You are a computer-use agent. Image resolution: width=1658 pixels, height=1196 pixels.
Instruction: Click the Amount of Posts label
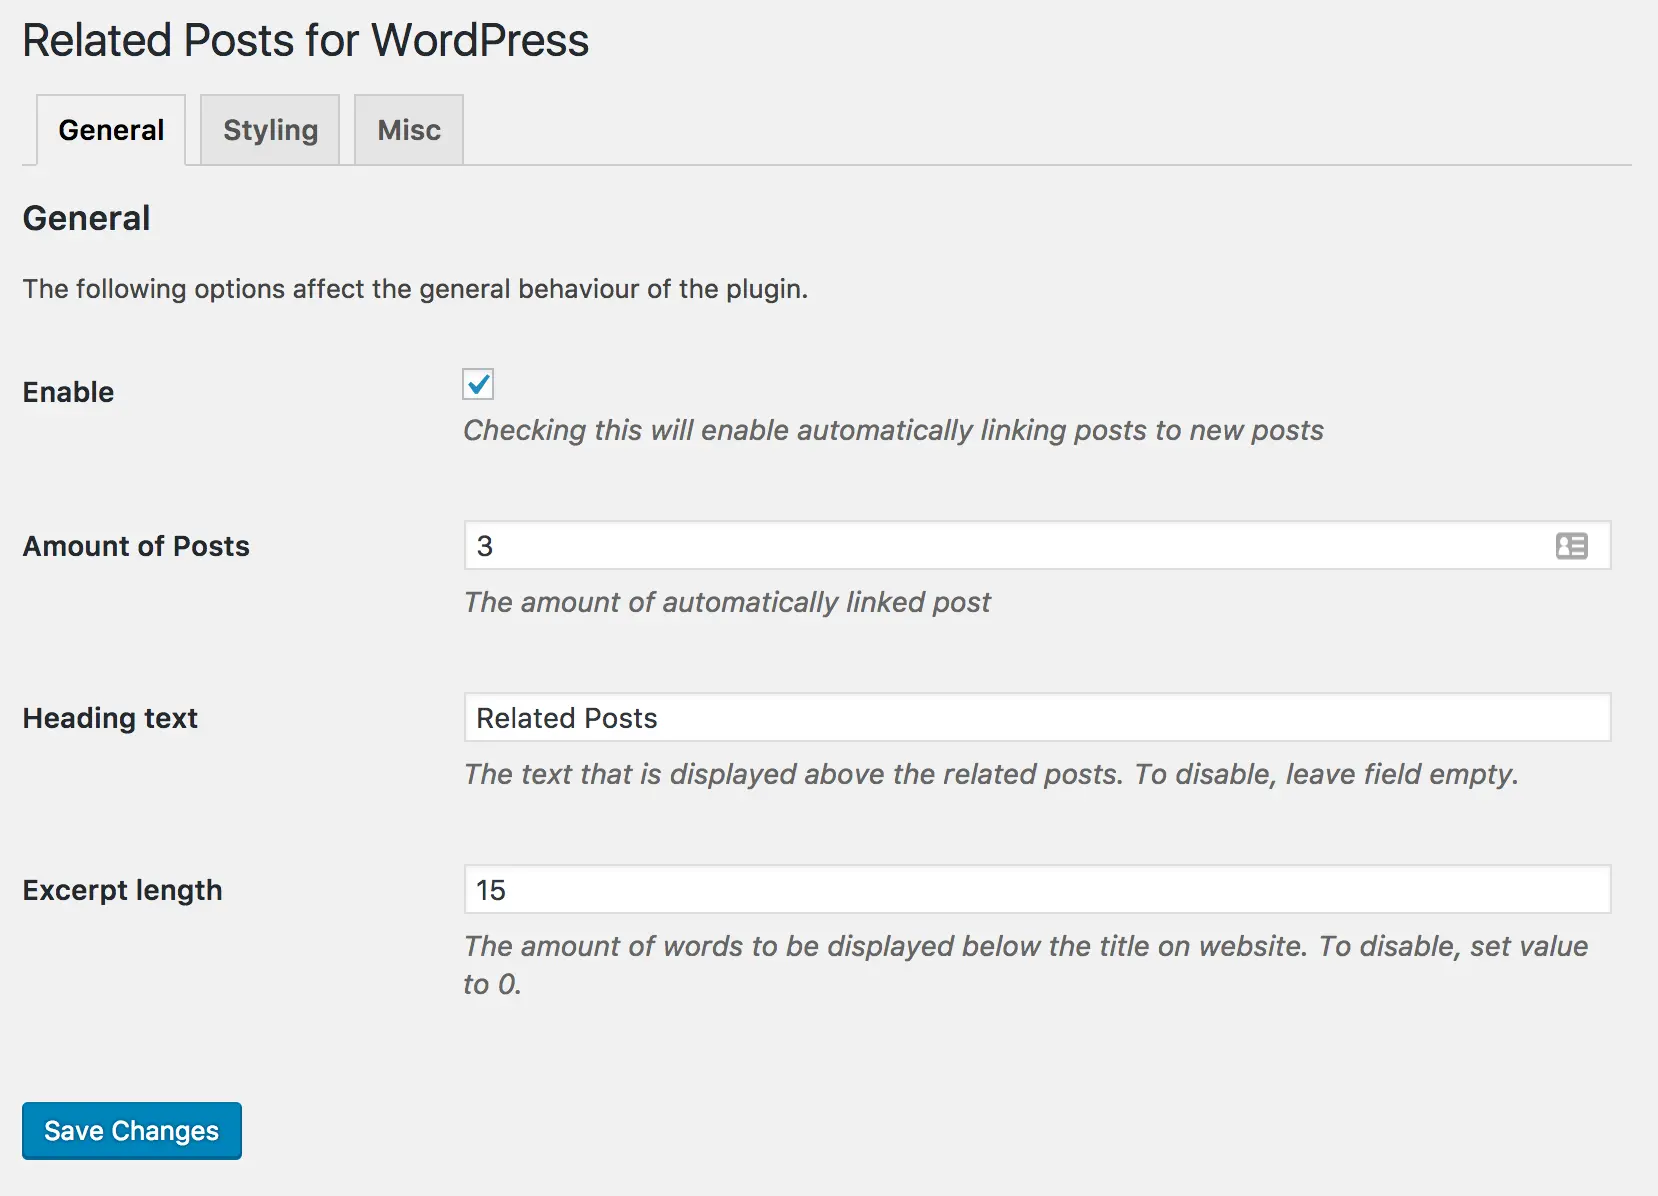136,546
